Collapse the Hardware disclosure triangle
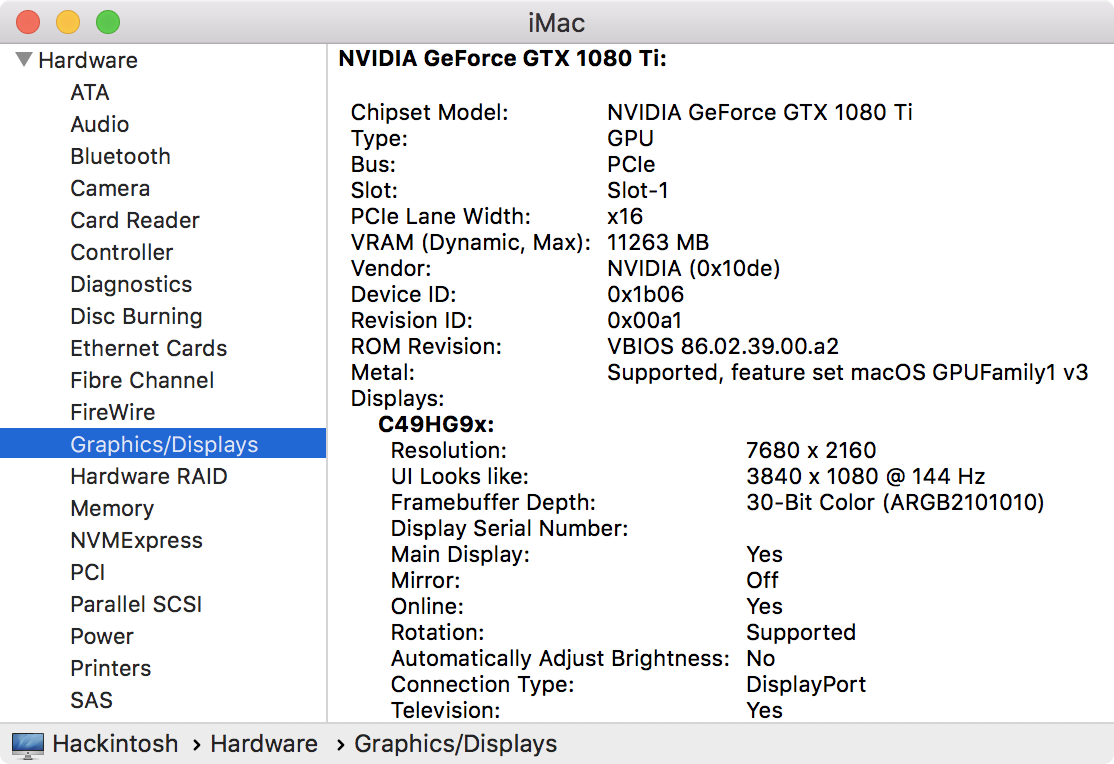Viewport: 1114px width, 764px height. pyautogui.click(x=24, y=60)
